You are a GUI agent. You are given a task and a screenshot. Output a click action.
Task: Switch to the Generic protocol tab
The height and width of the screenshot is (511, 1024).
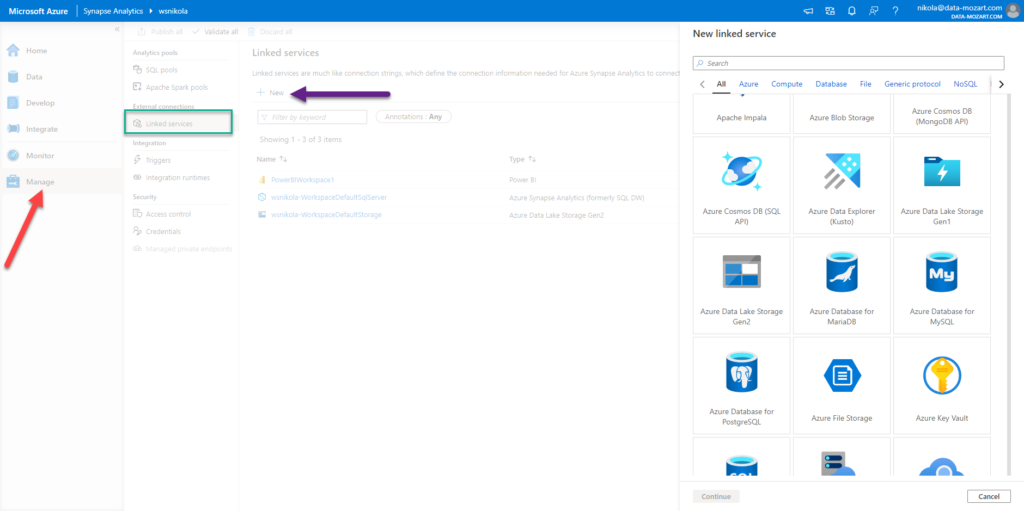point(912,84)
